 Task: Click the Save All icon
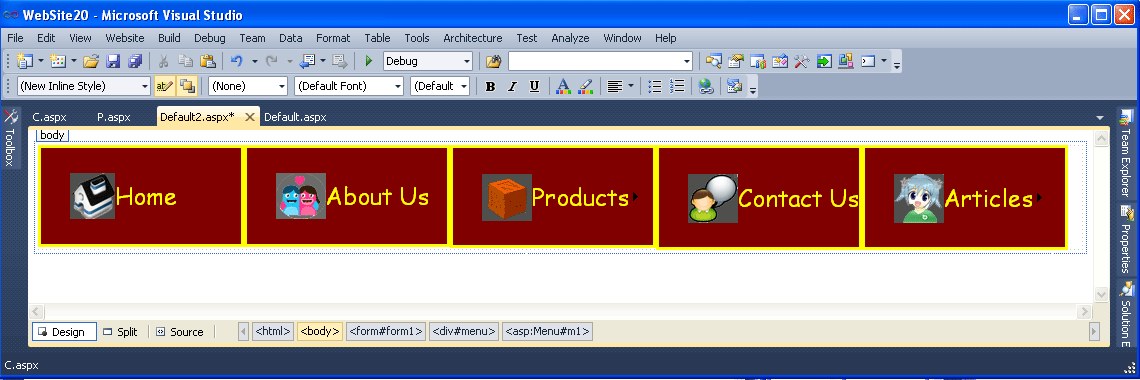pyautogui.click(x=135, y=61)
